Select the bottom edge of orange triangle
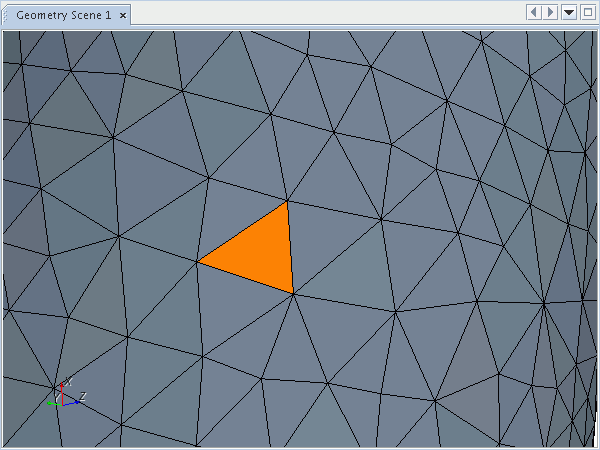Image resolution: width=600 pixels, height=450 pixels. click(245, 278)
